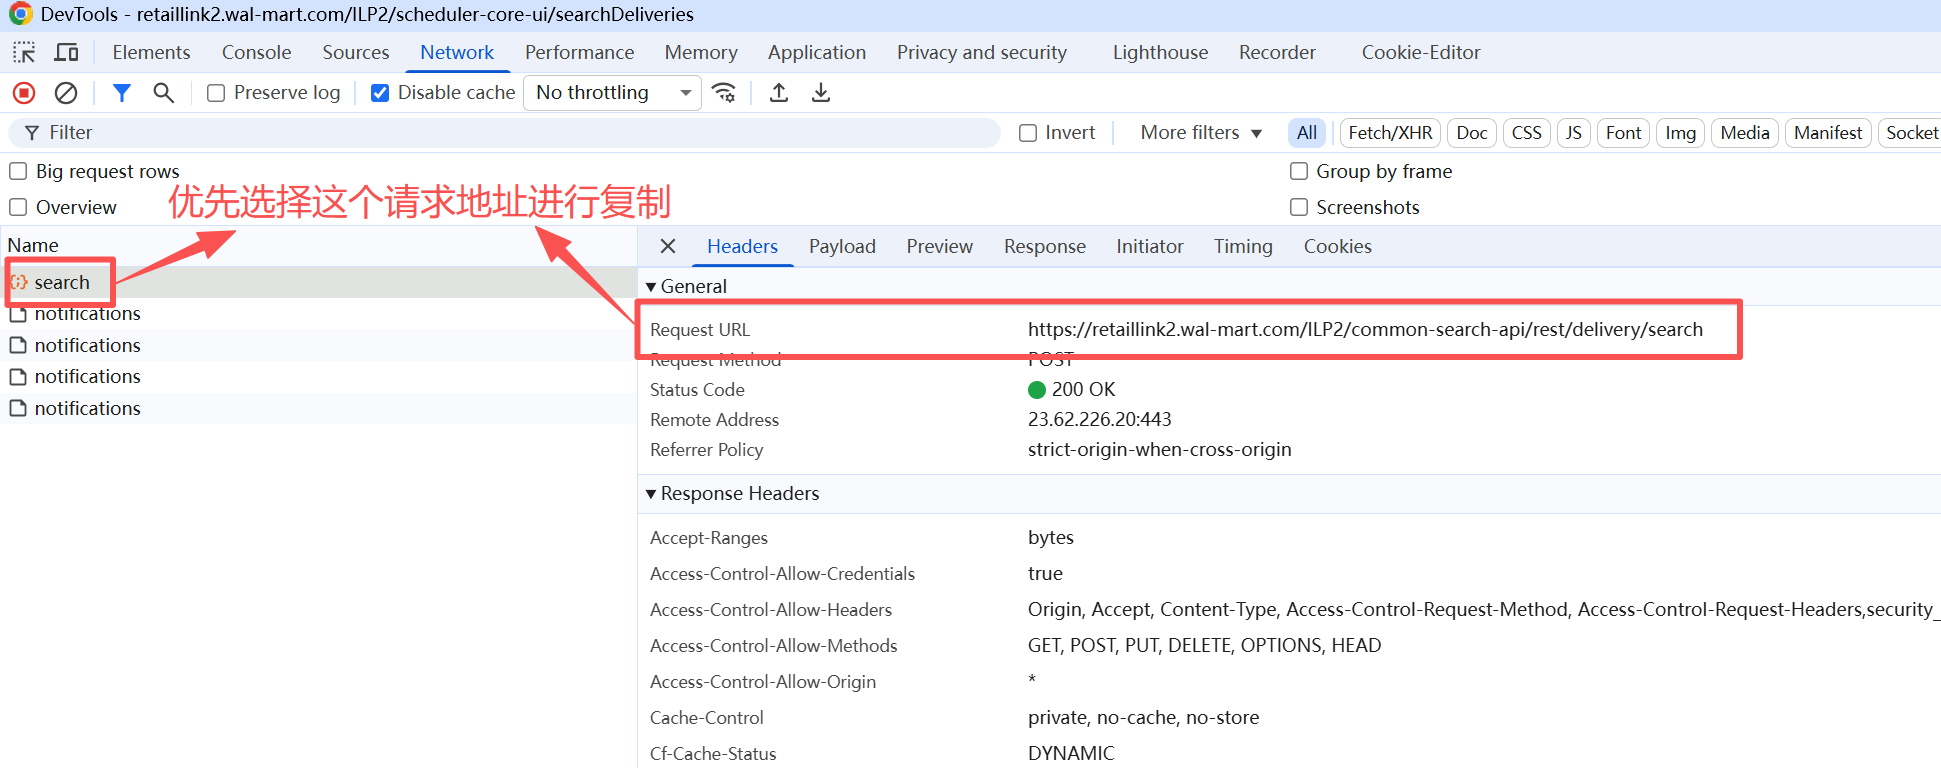
Task: Filter requests by JS type
Action: tap(1574, 133)
